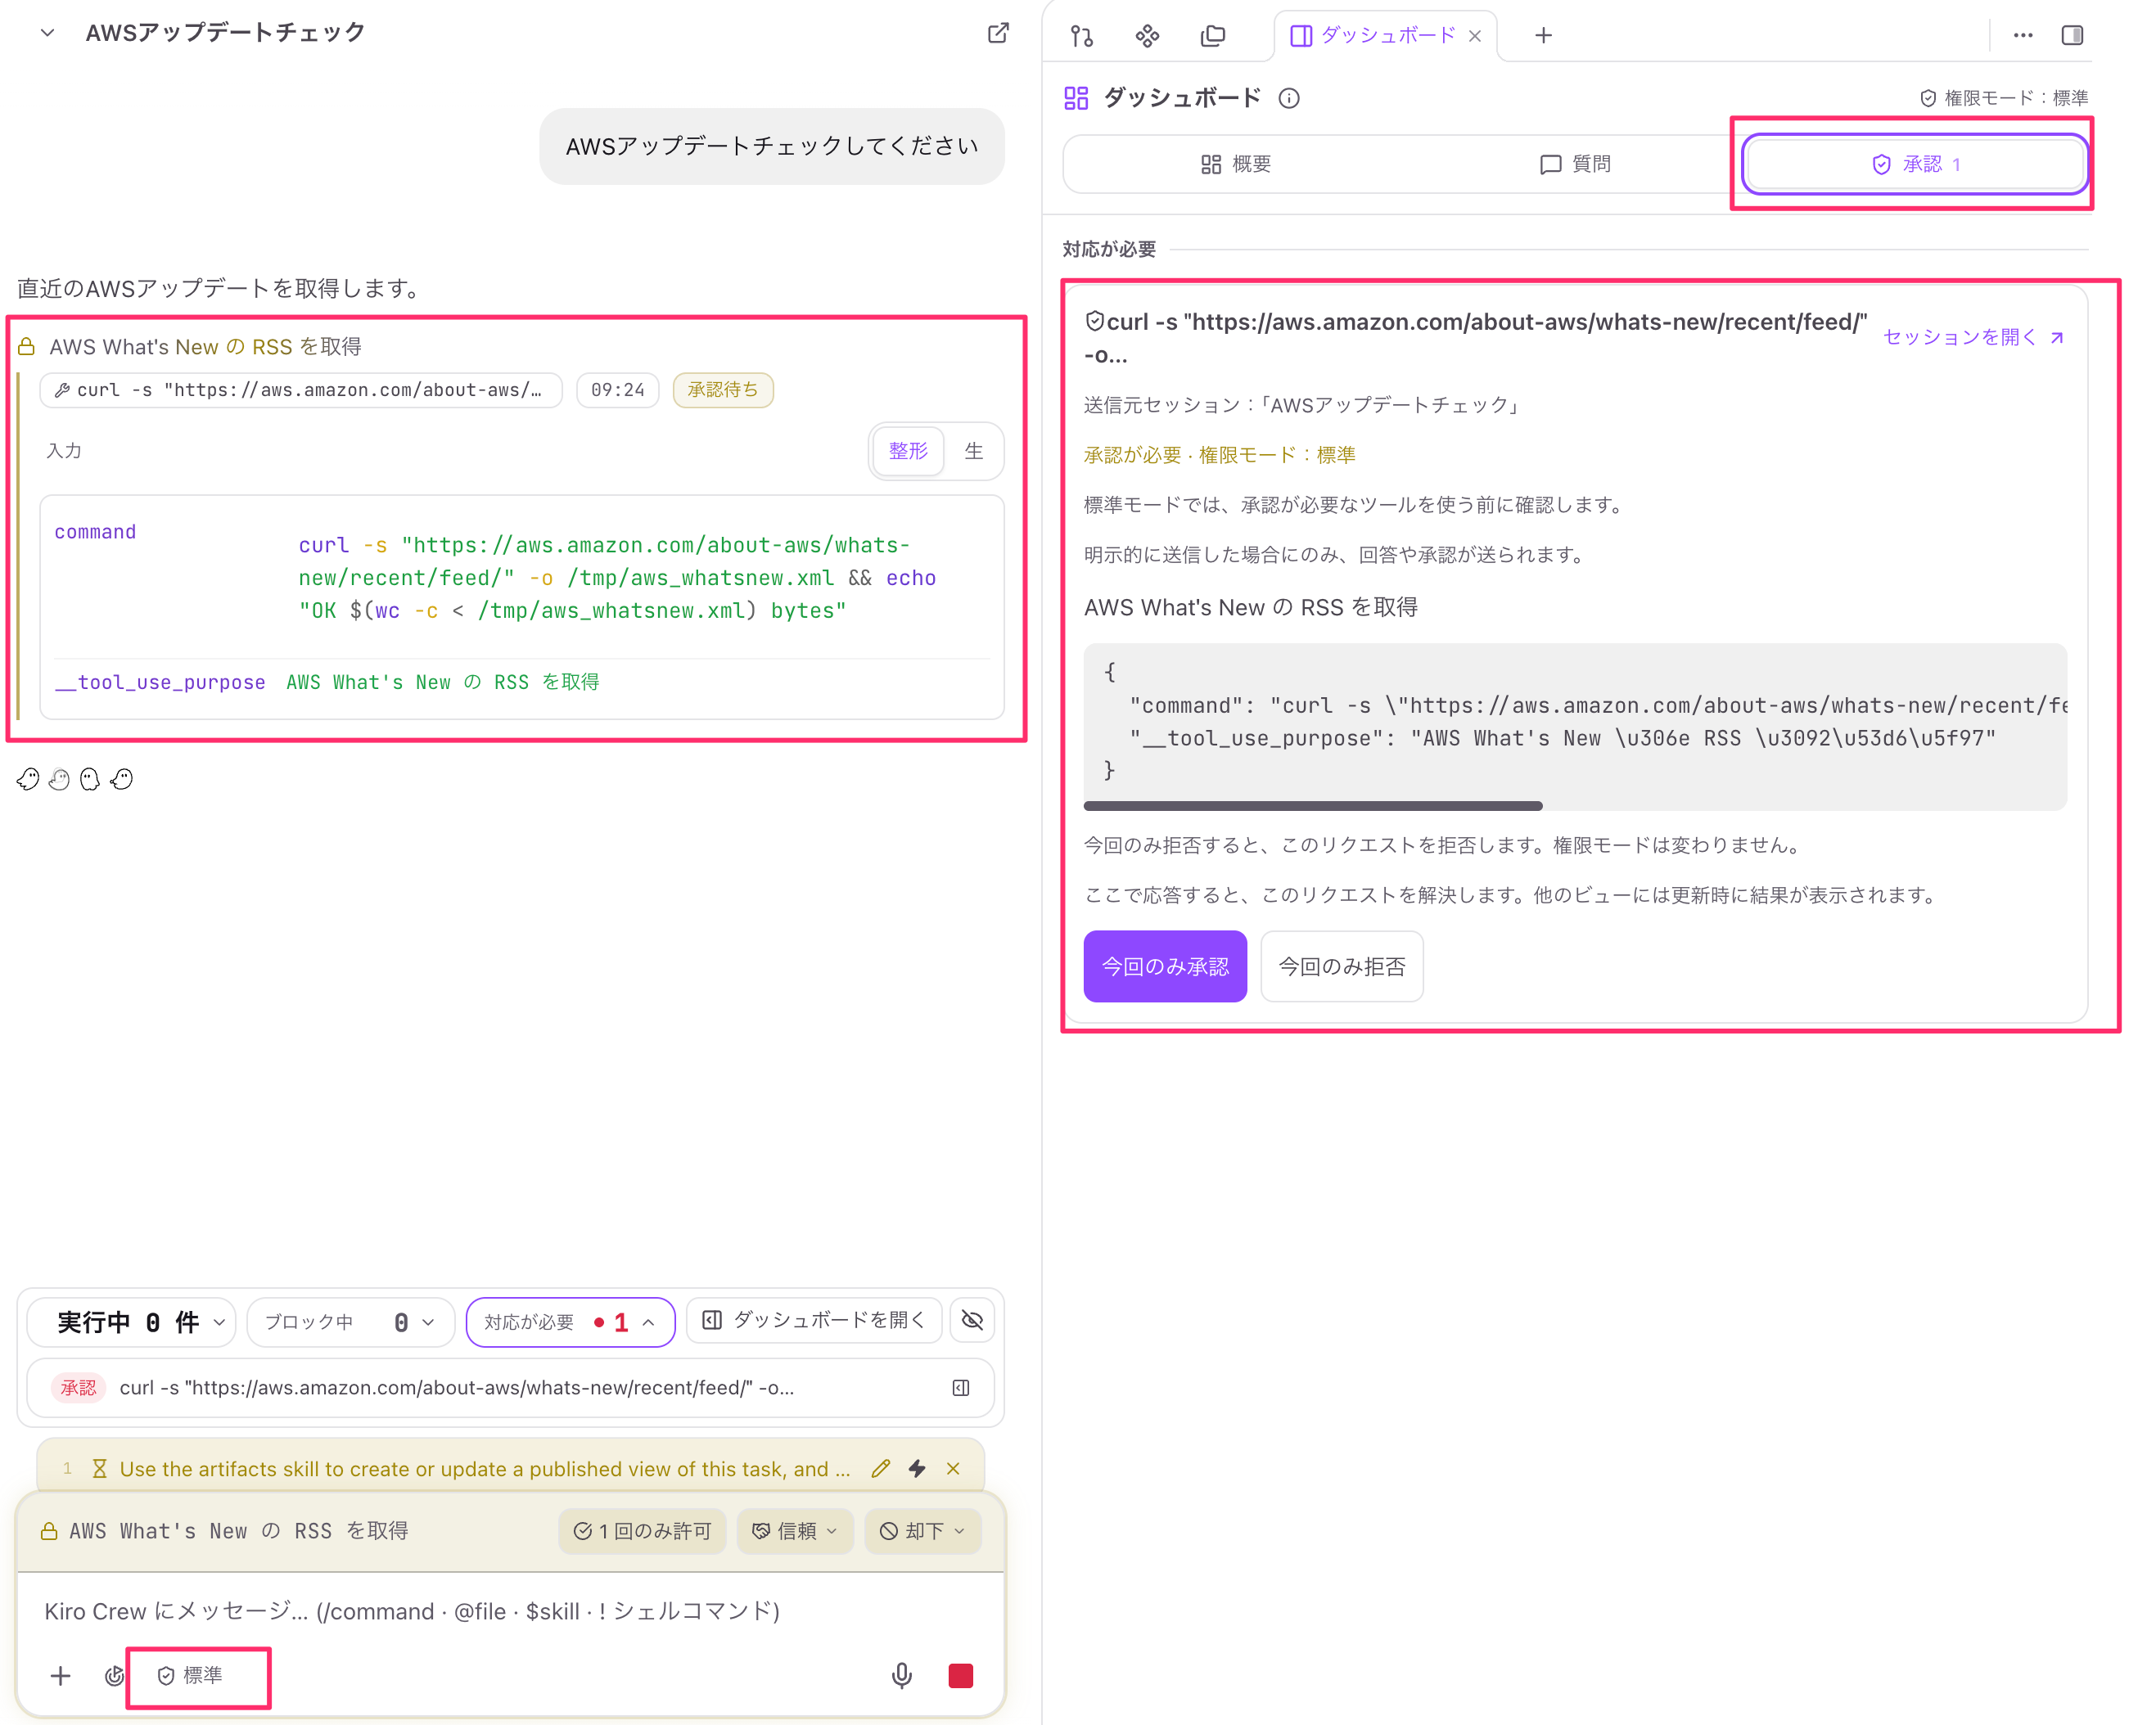Dismiss the queued artifacts message
The width and height of the screenshot is (2156, 1725).
(953, 1469)
